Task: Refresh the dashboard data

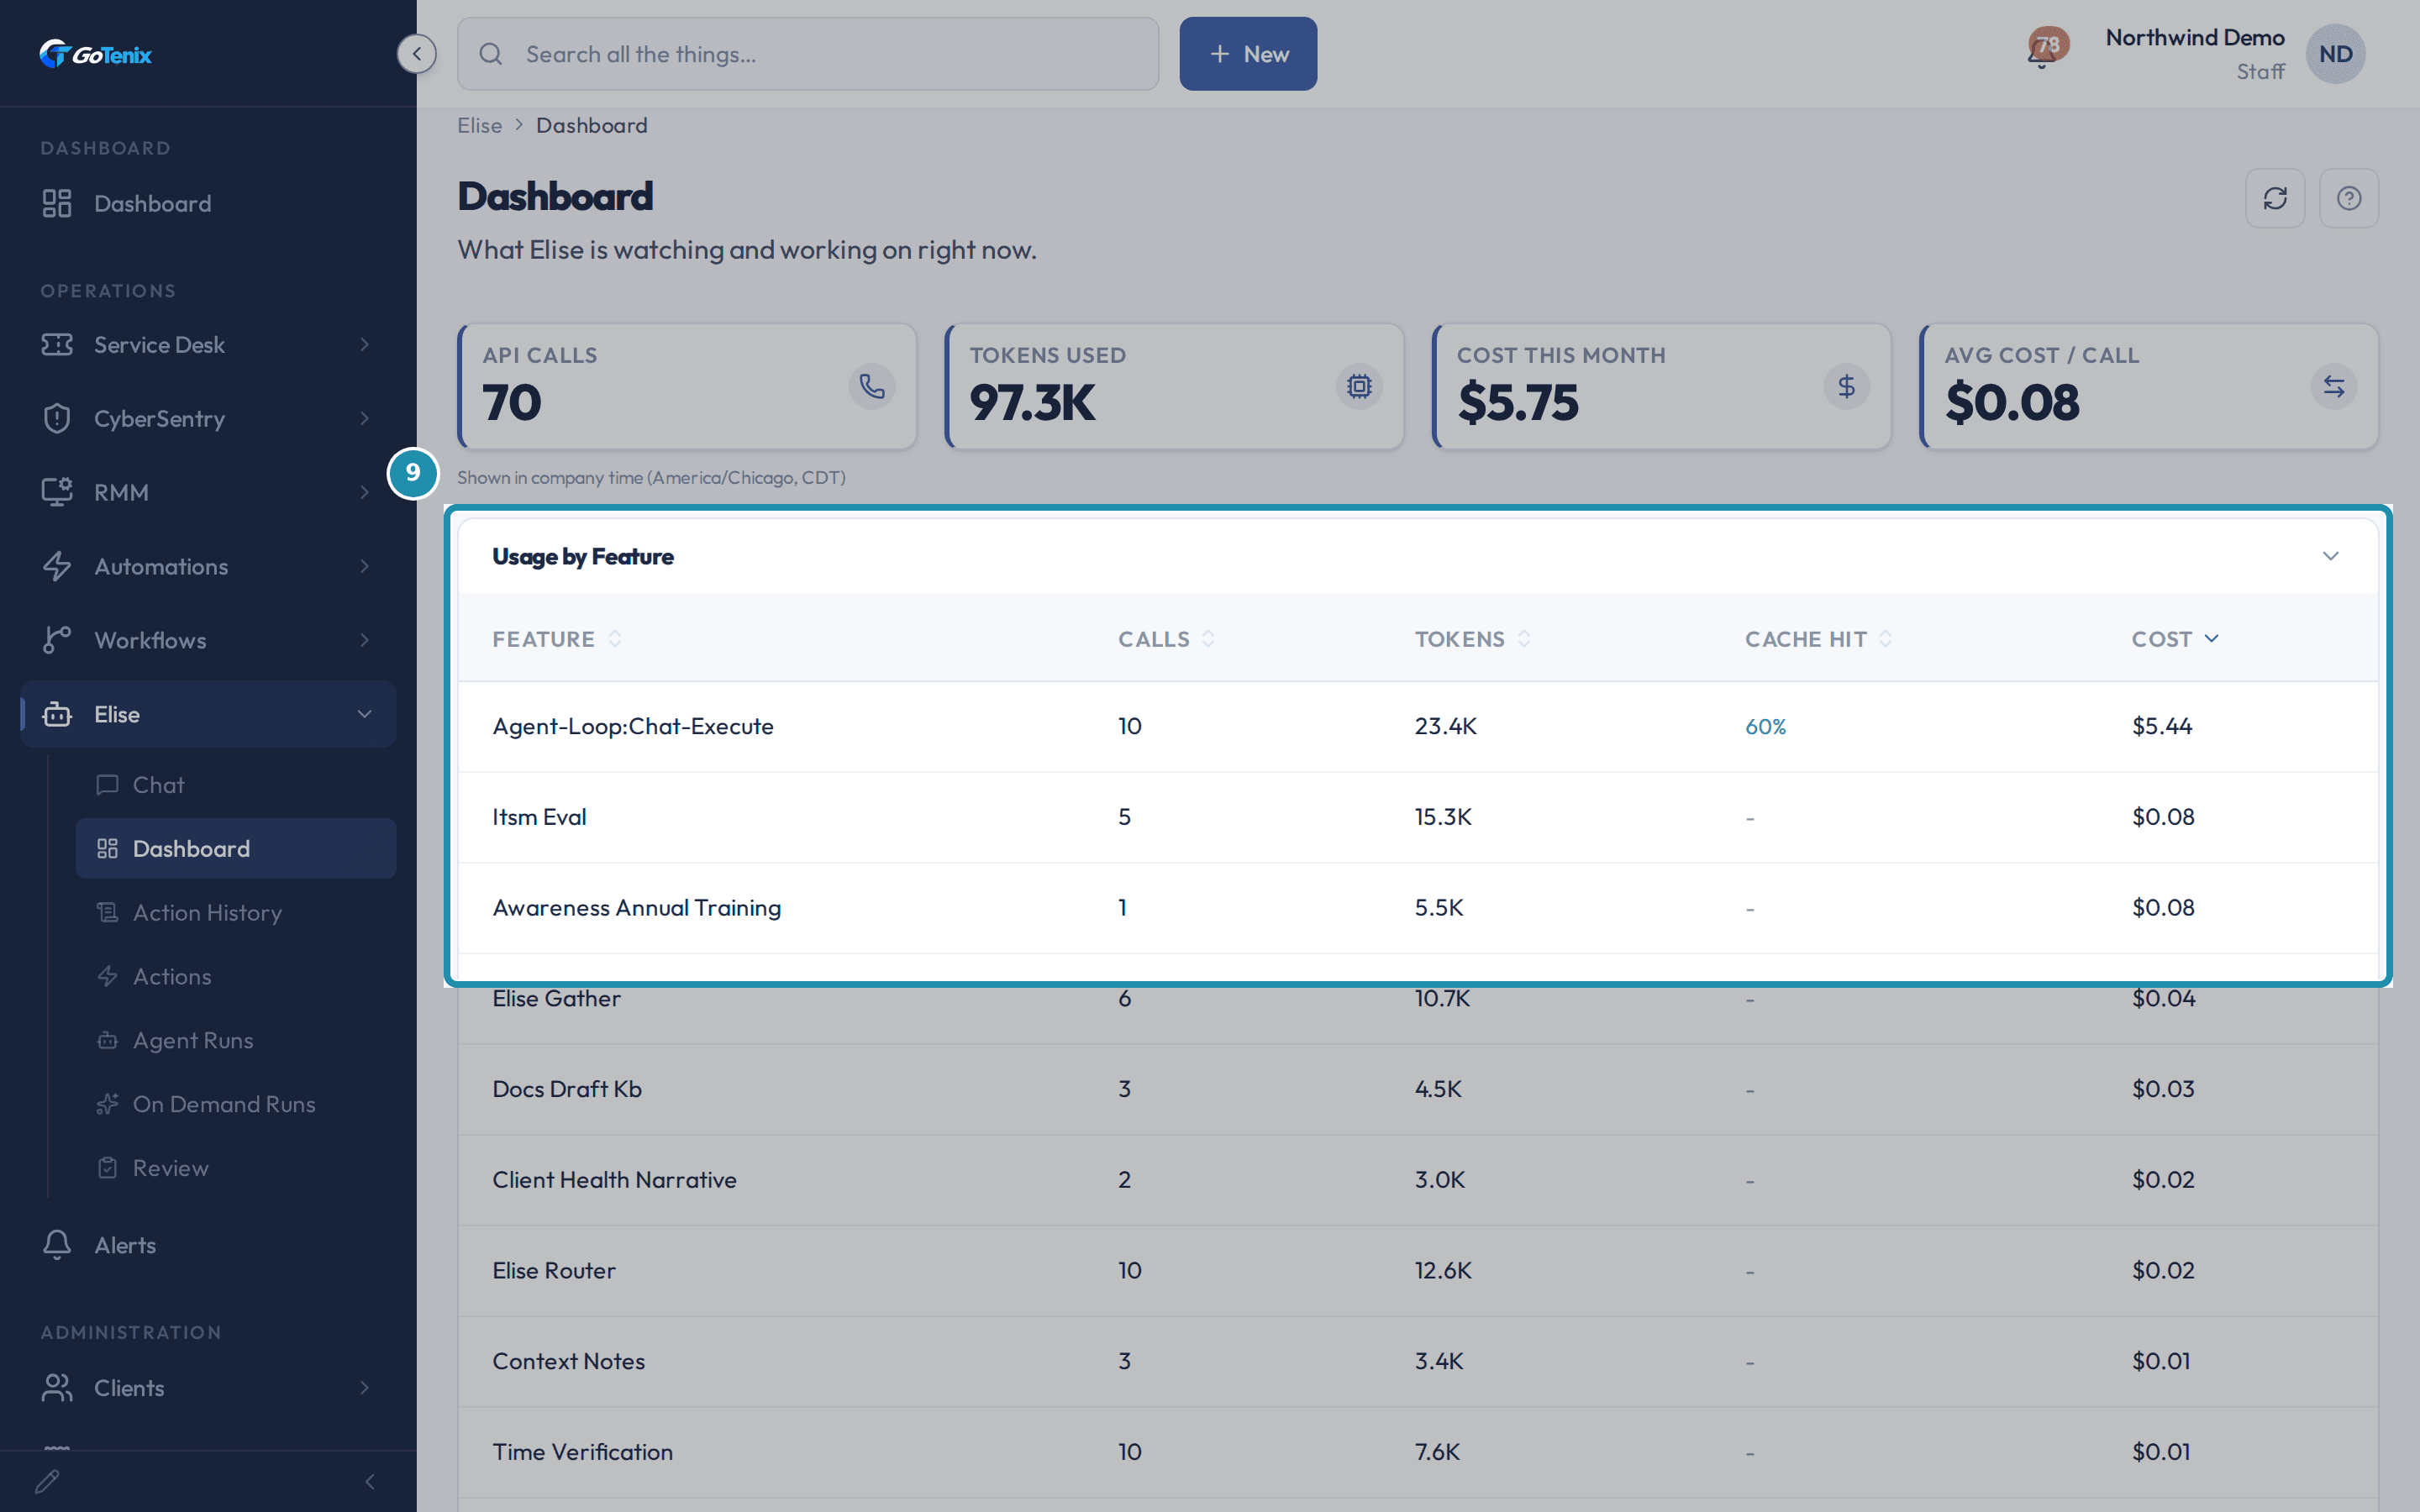Action: pyautogui.click(x=2275, y=198)
